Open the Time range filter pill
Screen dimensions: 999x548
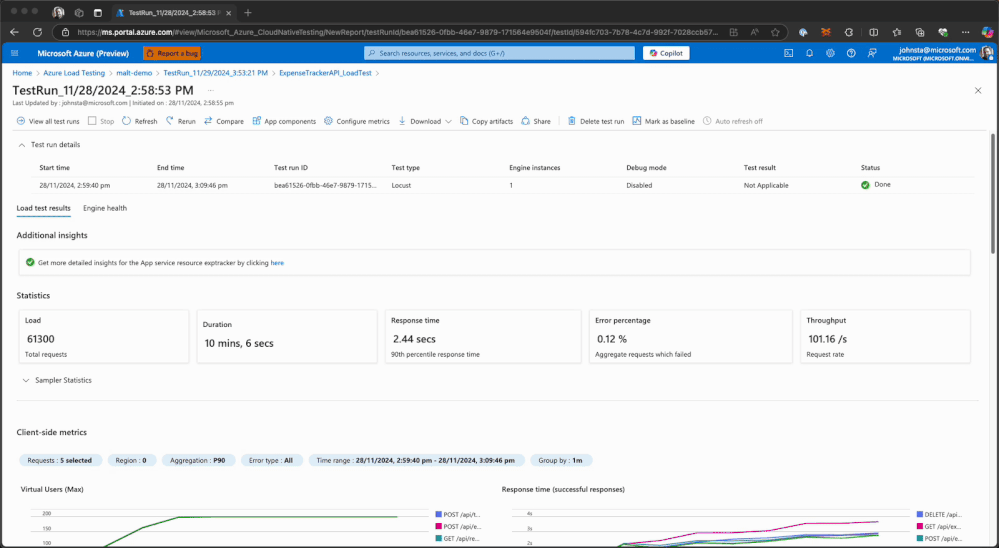click(417, 460)
